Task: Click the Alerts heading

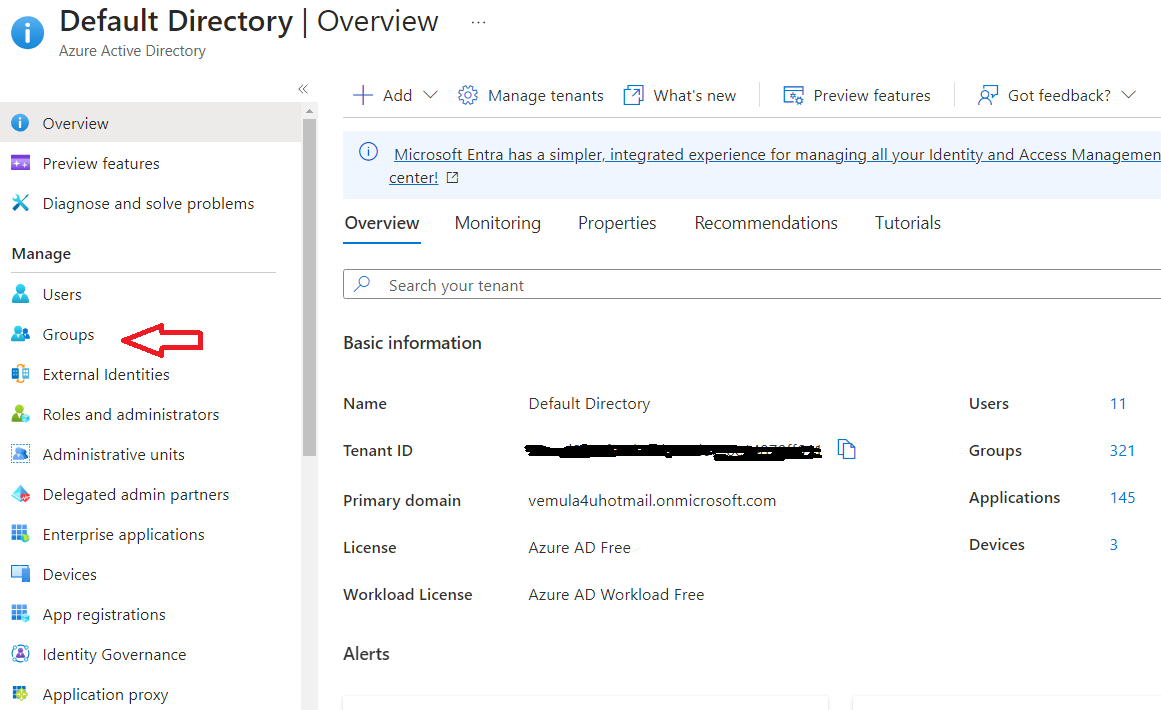Action: click(366, 654)
